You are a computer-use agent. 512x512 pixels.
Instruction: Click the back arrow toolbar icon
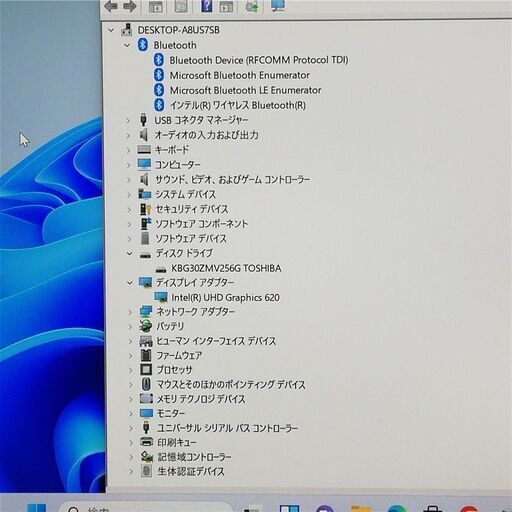pyautogui.click(x=111, y=6)
